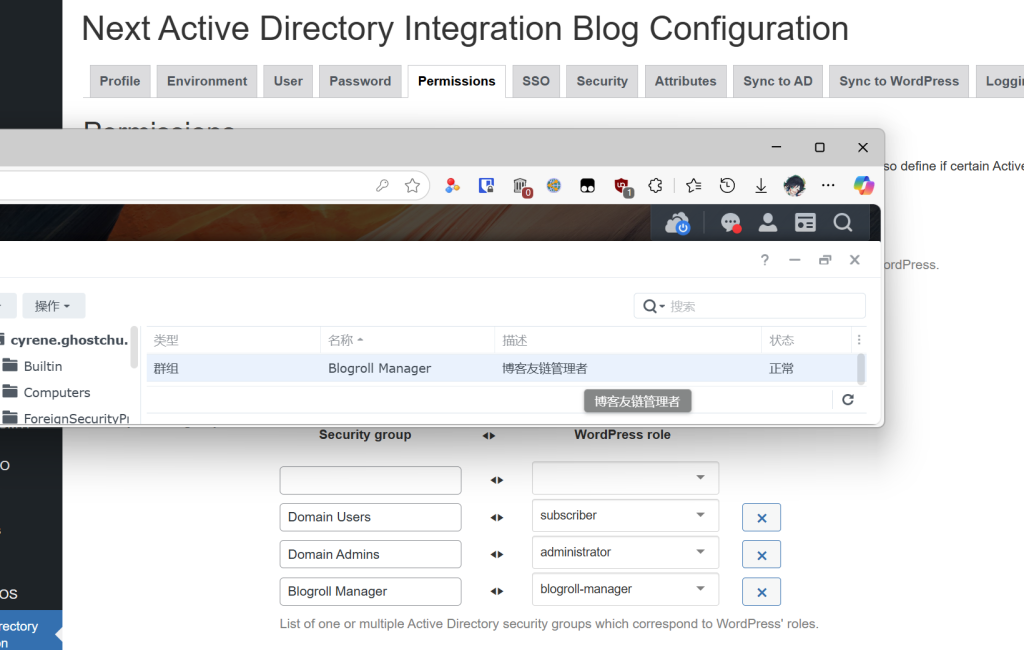Switch to the Sync to WordPress tab
Screen dimensions: 1024x650
[899, 81]
